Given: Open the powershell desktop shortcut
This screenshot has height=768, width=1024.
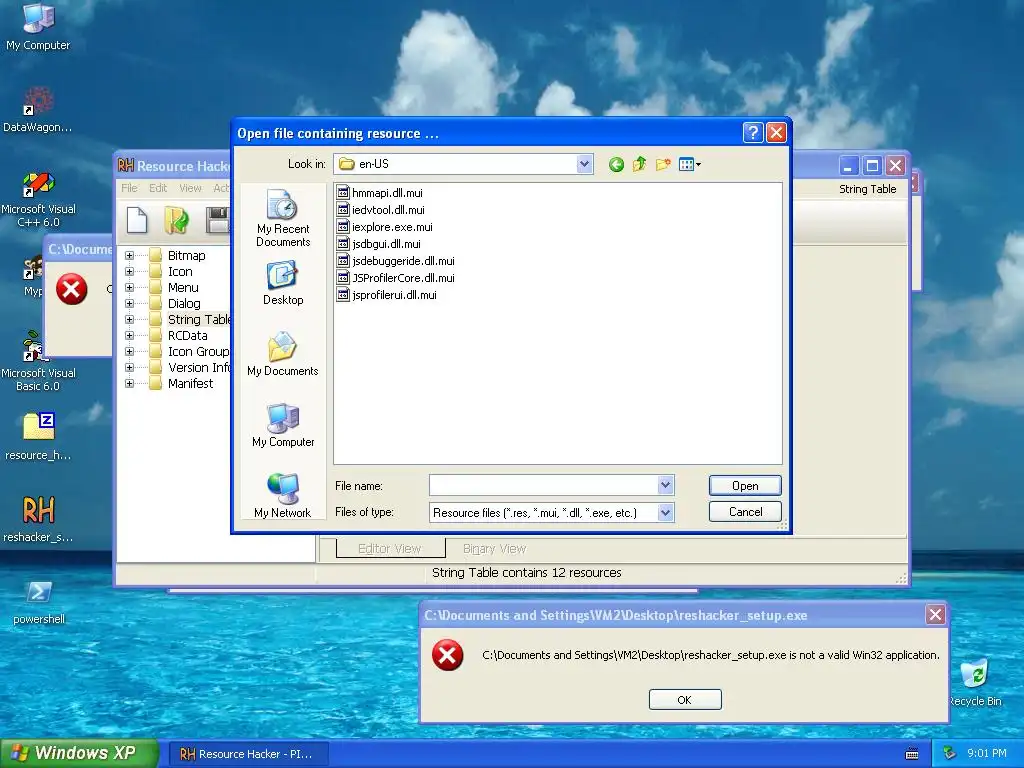Looking at the screenshot, I should point(38,602).
